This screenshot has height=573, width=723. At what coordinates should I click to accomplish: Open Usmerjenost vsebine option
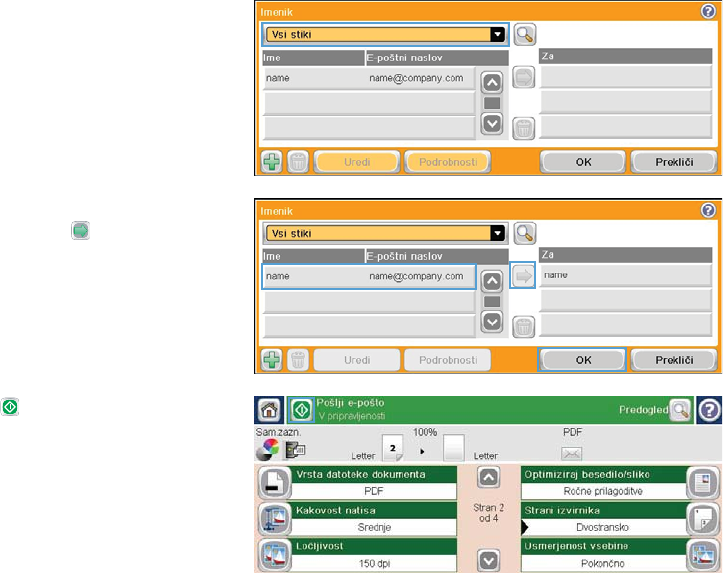tap(620, 555)
